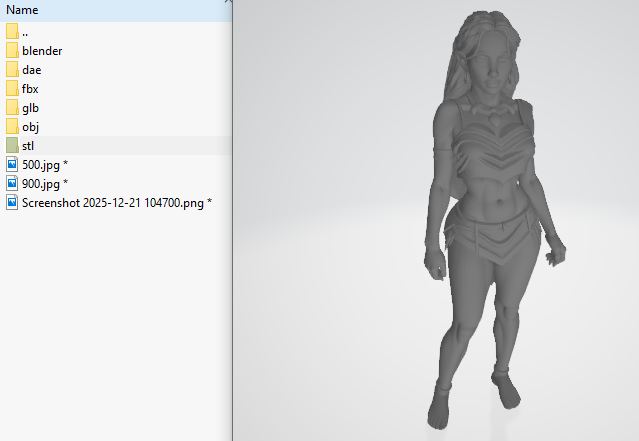Click the blender folder icon

tap(12, 51)
